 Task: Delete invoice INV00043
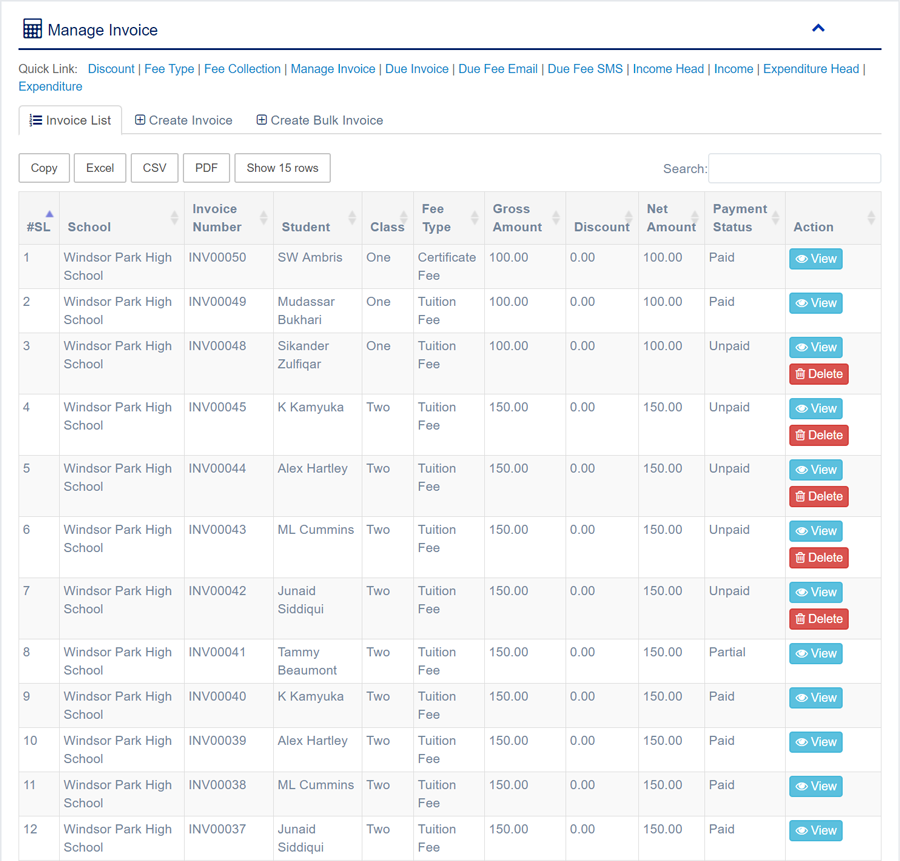tap(818, 559)
